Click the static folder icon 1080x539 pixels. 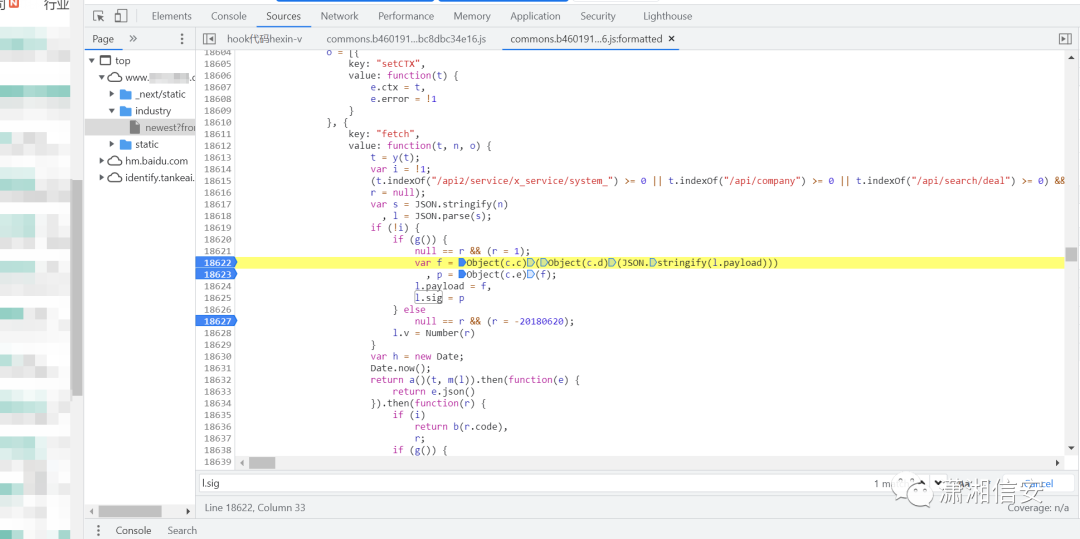click(x=125, y=145)
